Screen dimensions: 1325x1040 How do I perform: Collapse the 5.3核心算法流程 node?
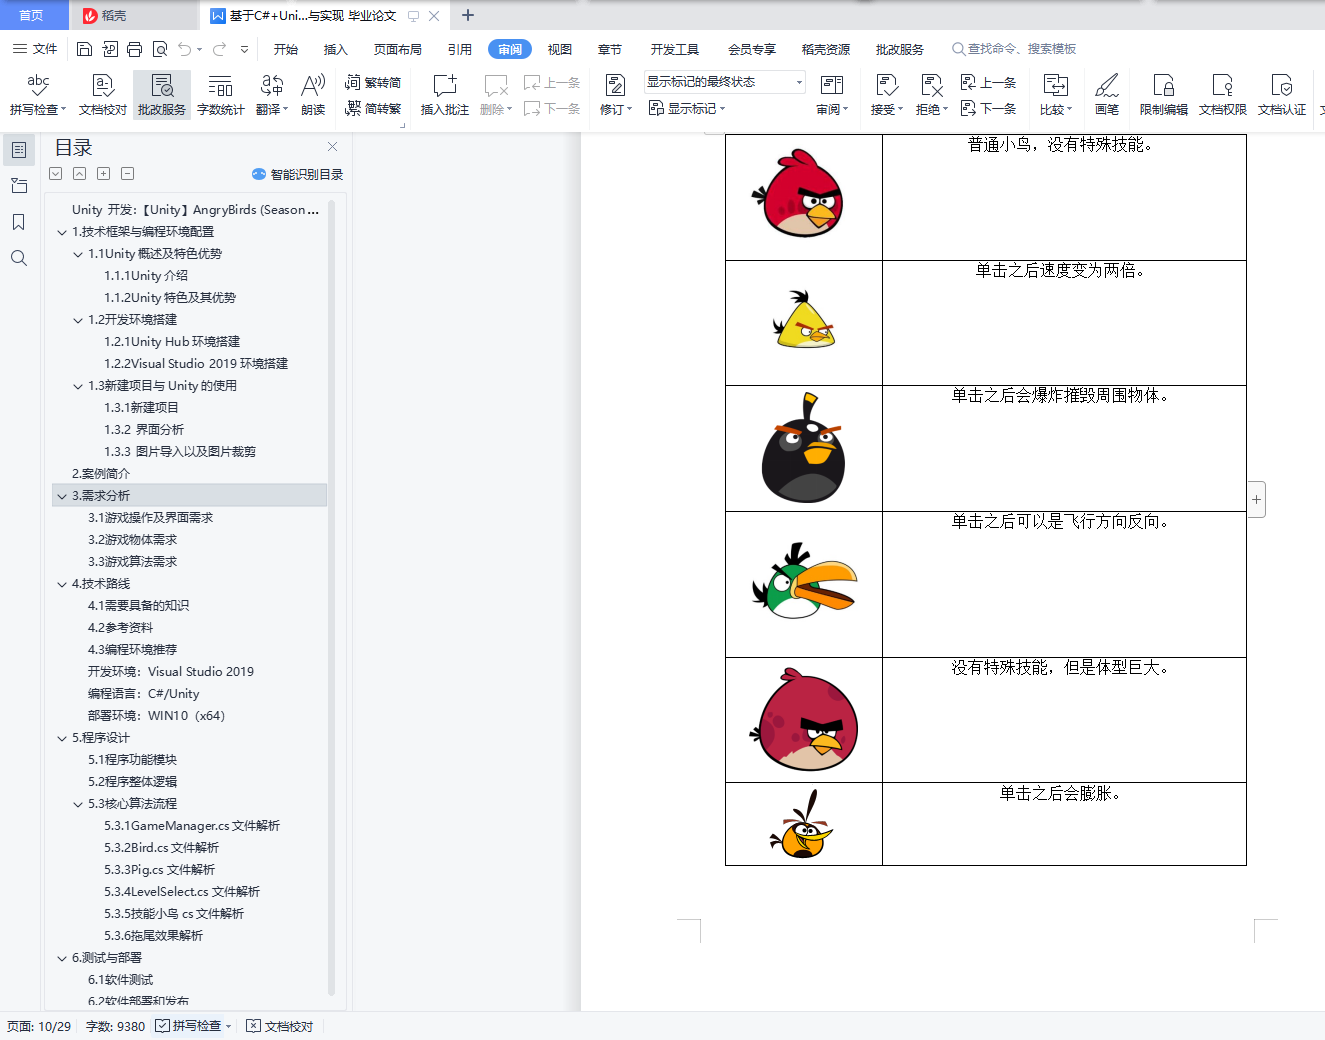click(78, 804)
